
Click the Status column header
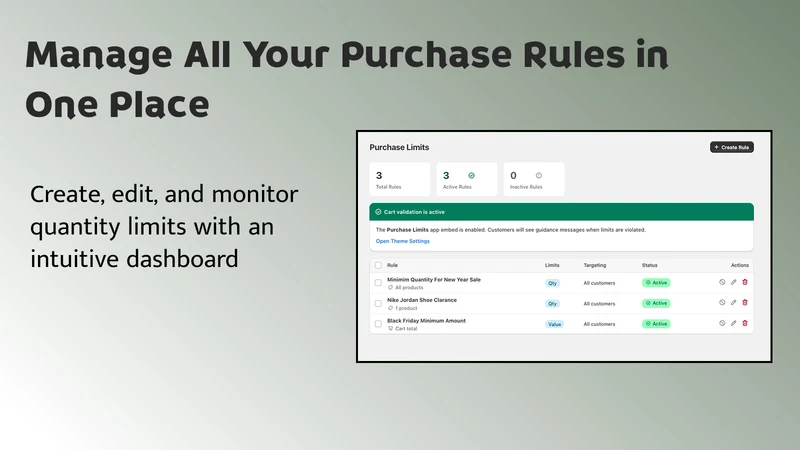[649, 265]
